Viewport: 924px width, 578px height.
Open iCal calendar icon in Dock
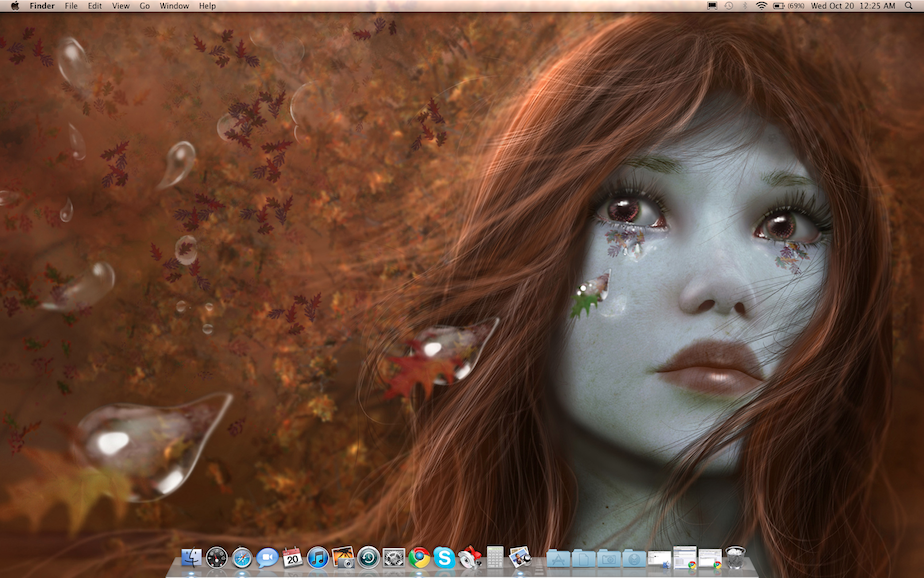tap(292, 557)
